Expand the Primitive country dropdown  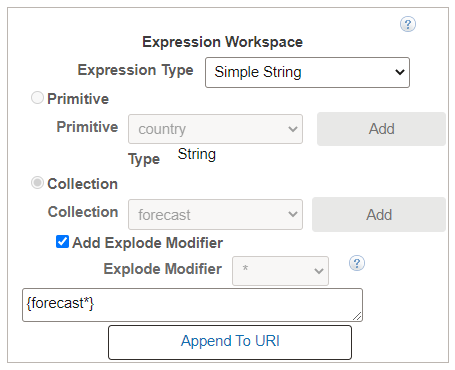pos(215,129)
